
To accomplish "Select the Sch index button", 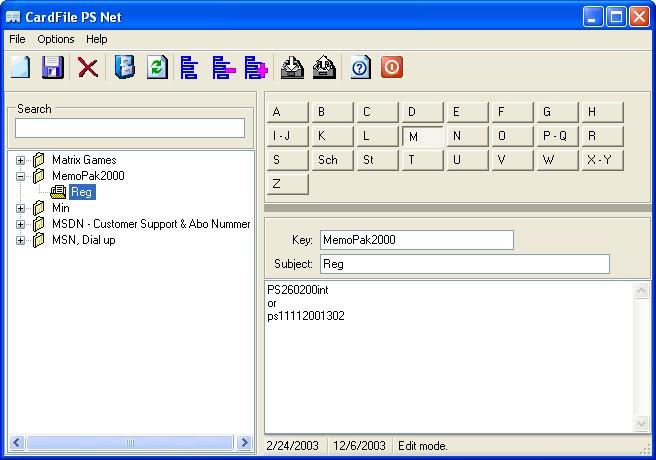I will [x=333, y=160].
